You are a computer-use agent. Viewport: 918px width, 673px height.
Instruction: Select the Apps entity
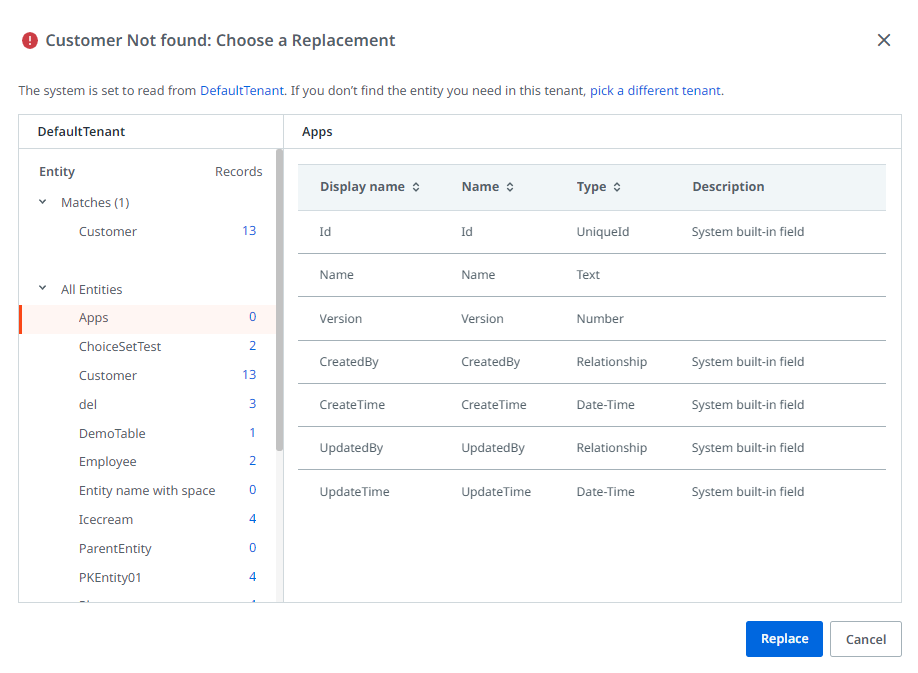94,318
